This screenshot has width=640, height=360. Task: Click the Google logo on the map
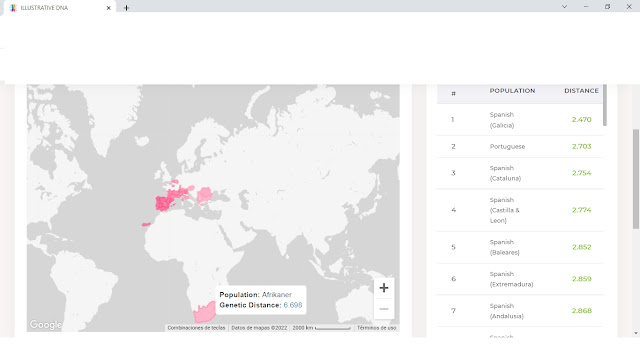pyautogui.click(x=45, y=324)
